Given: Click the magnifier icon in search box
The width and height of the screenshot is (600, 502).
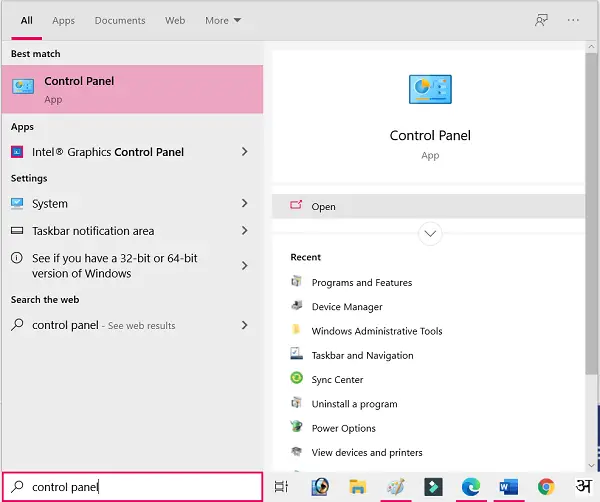Looking at the screenshot, I should (x=17, y=487).
